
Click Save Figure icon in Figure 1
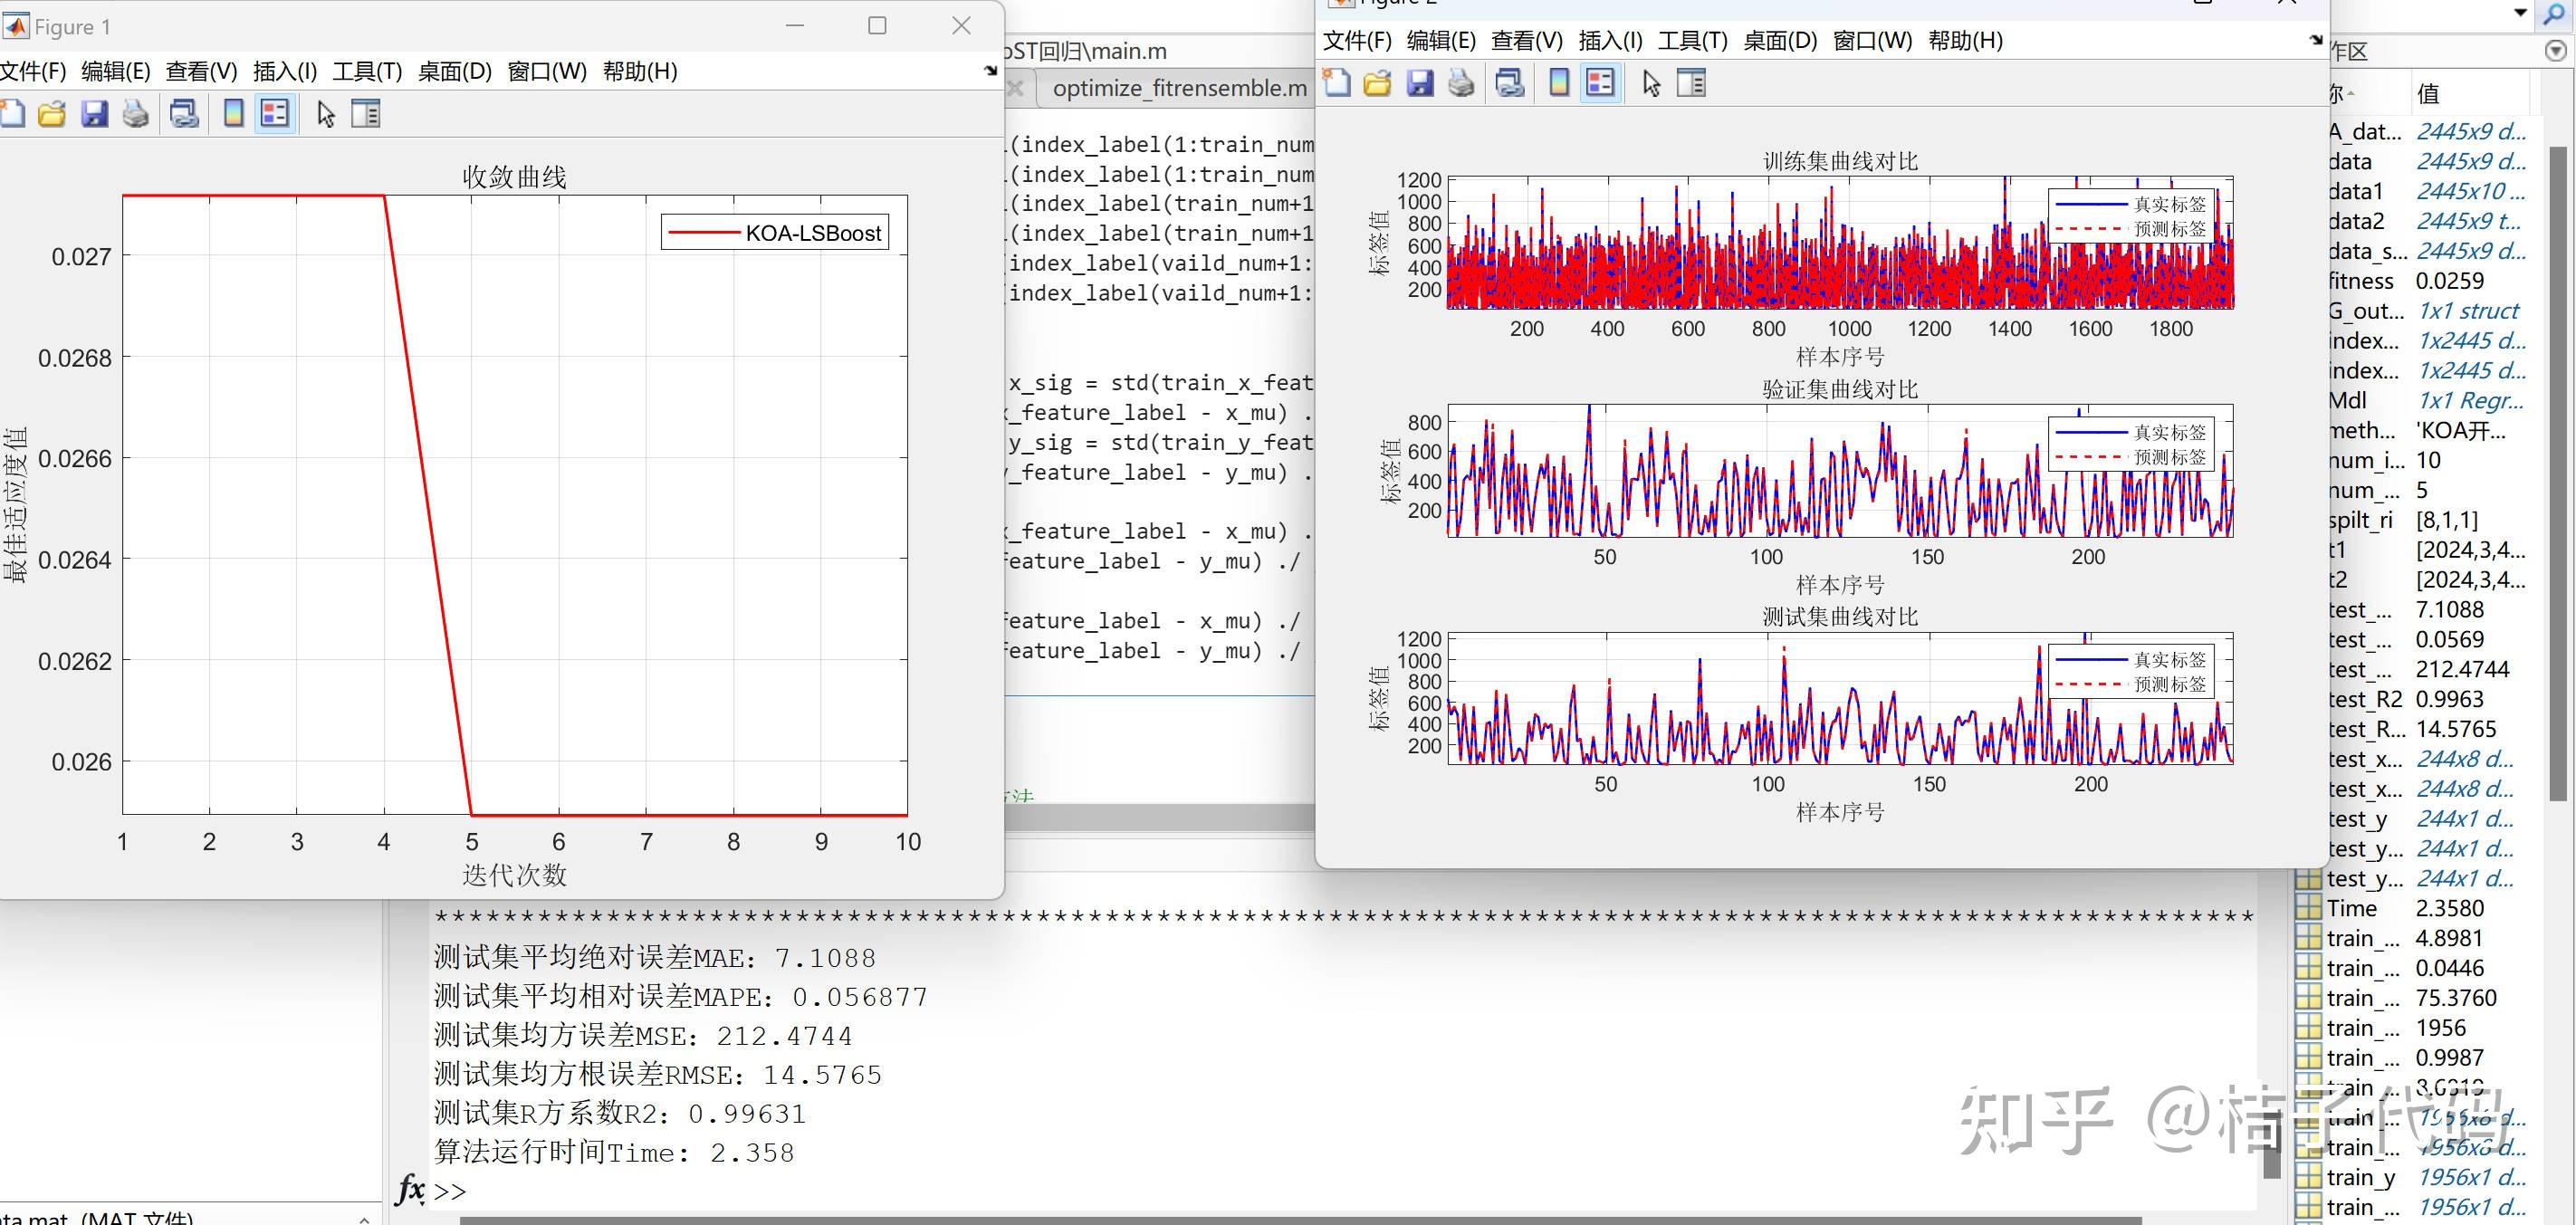point(94,114)
